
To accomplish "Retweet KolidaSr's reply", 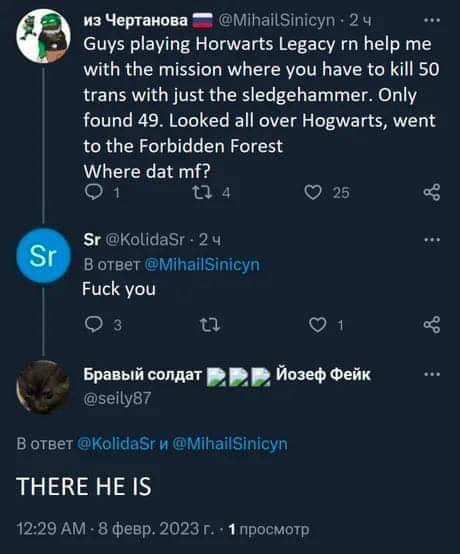I will click(x=211, y=325).
